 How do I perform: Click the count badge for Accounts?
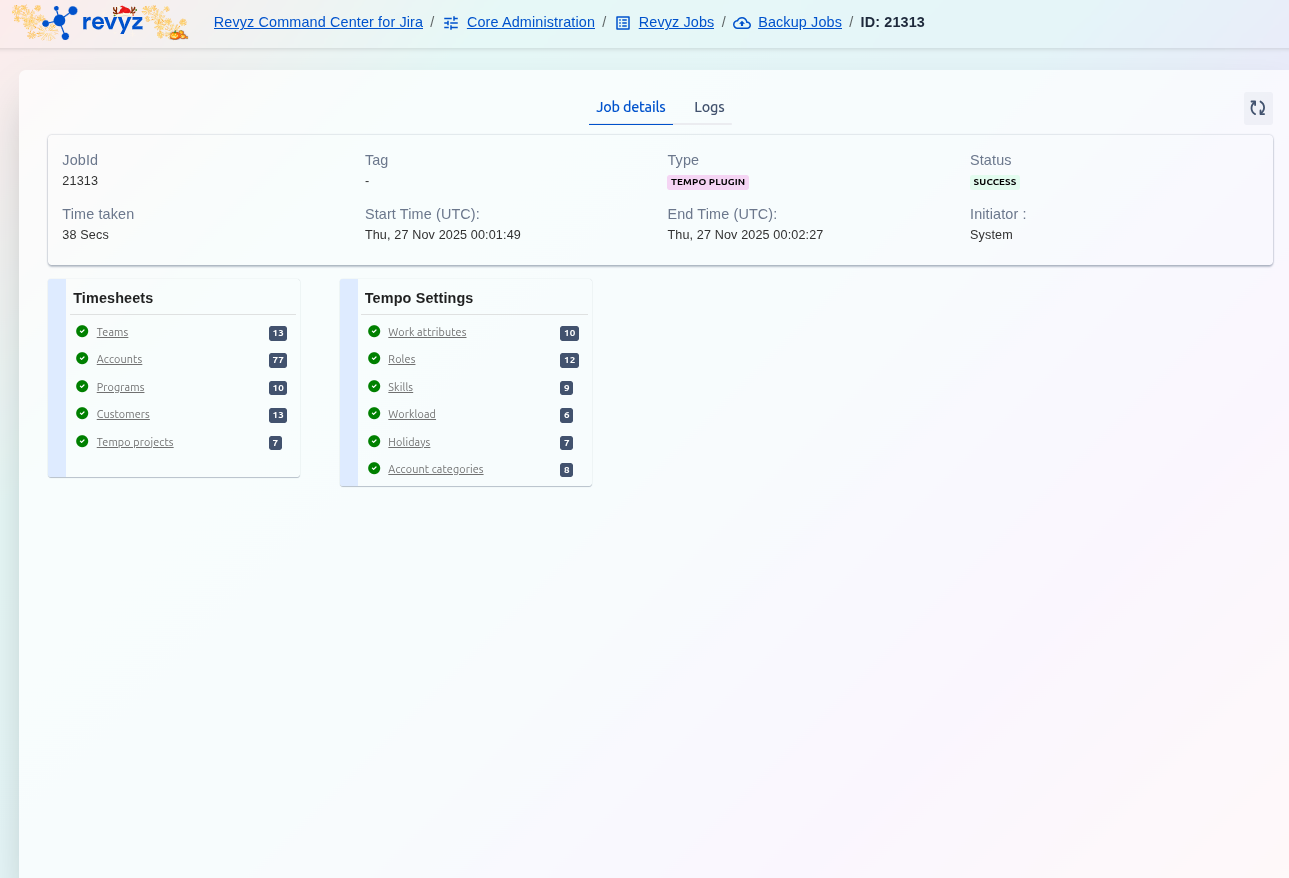coord(278,360)
